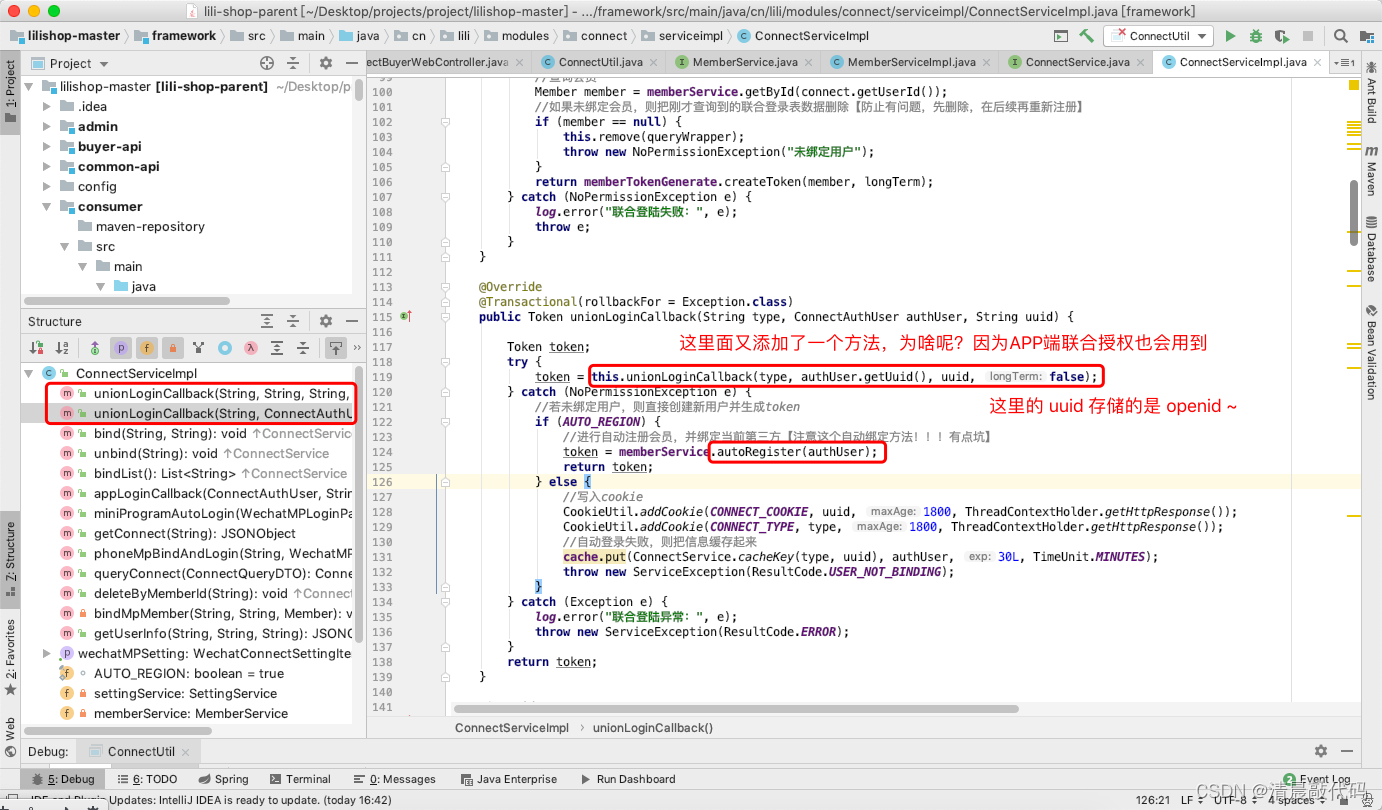Hide the Structure panel with minus icon
The image size is (1382, 810).
pos(351,321)
